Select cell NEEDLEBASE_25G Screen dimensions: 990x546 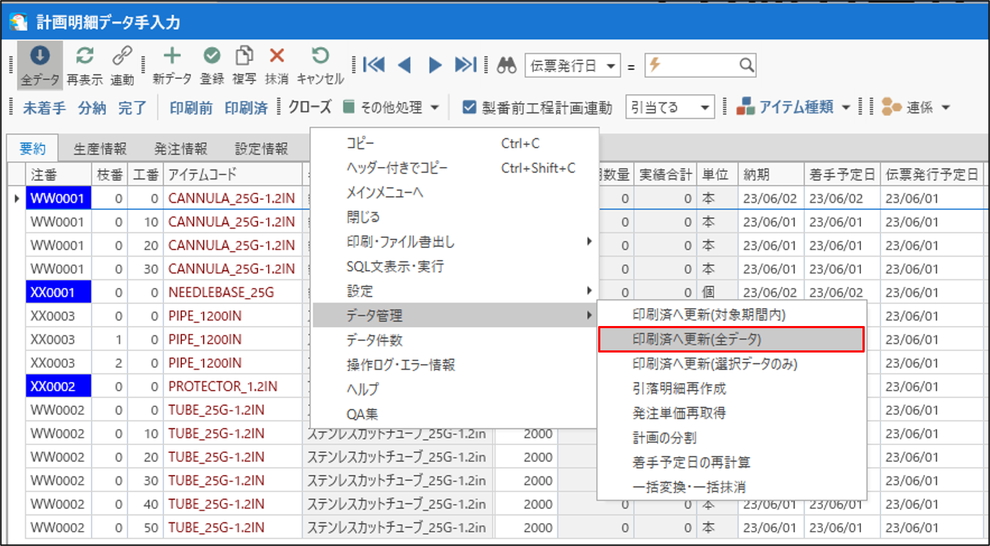pos(233,292)
